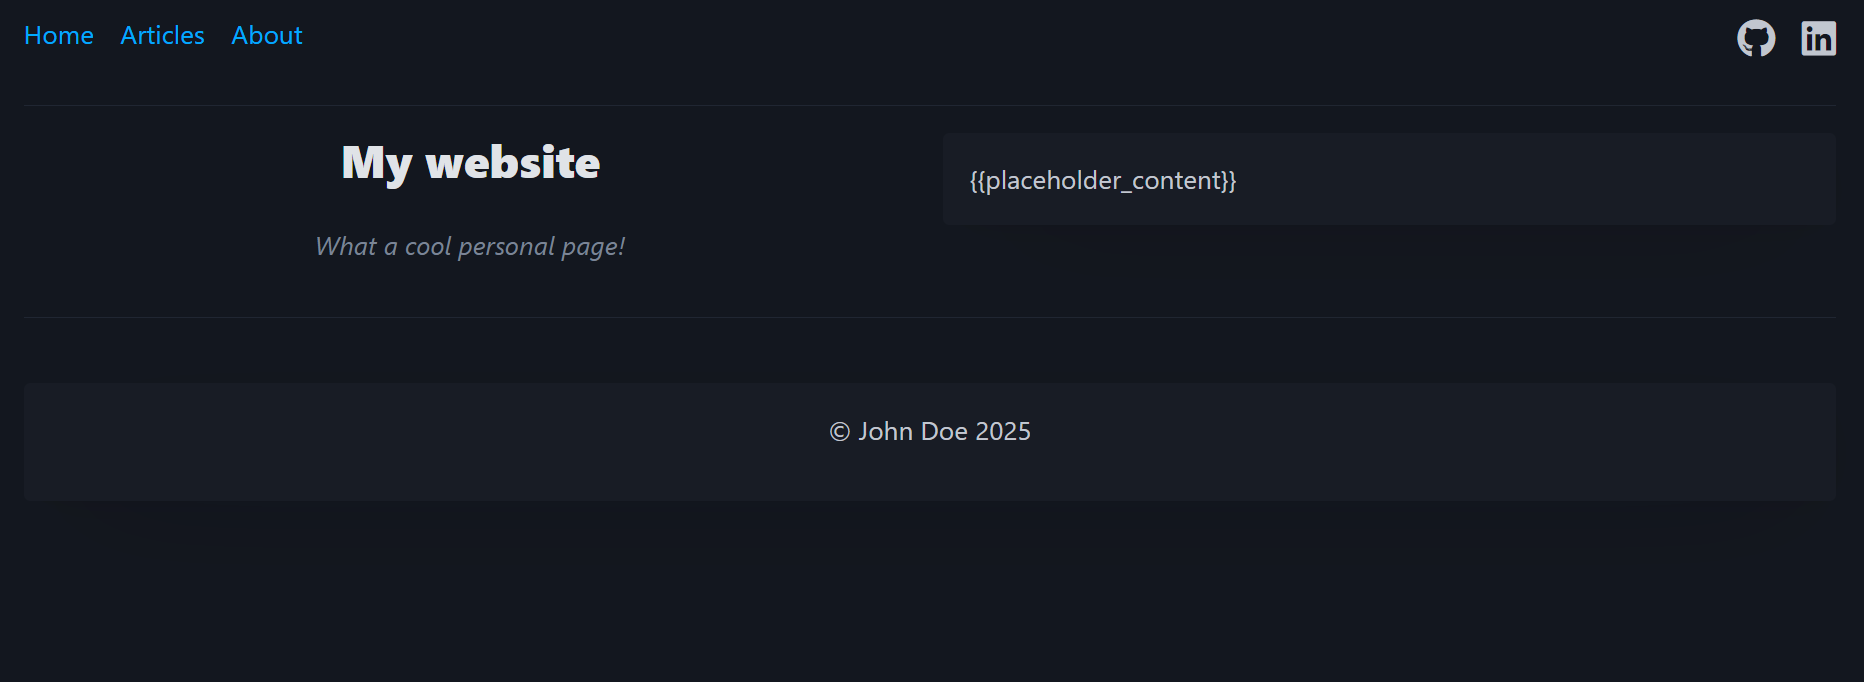Click the word "cool" in the tagline
1864x682 pixels.
point(428,247)
